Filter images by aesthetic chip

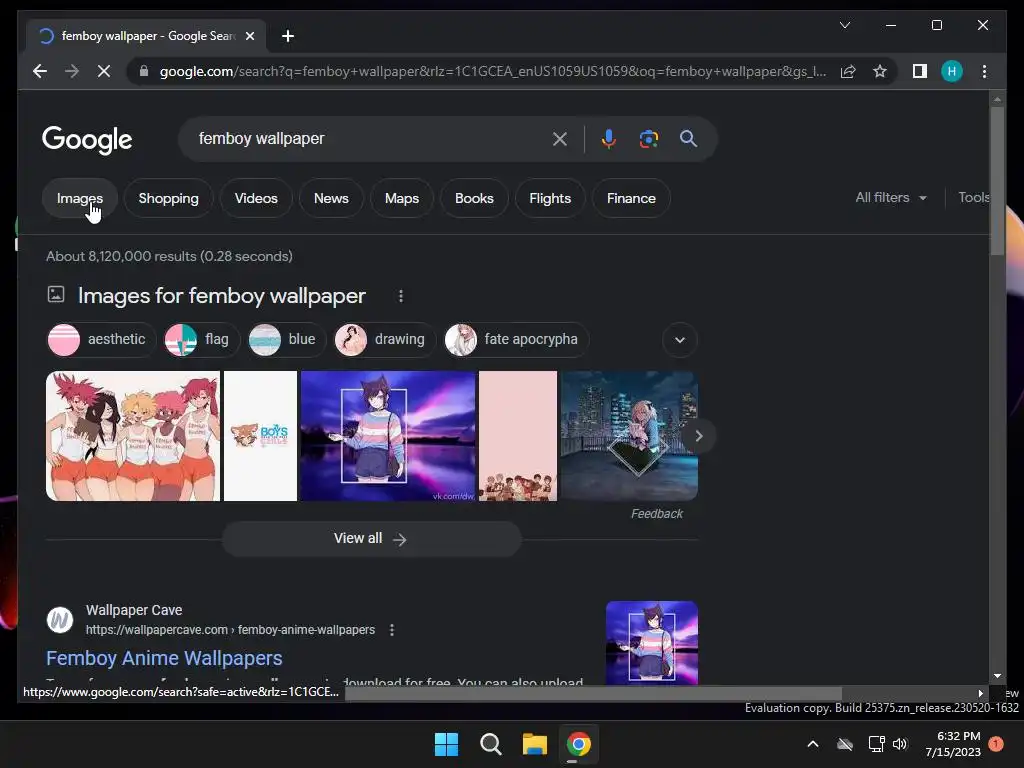[x=101, y=340]
